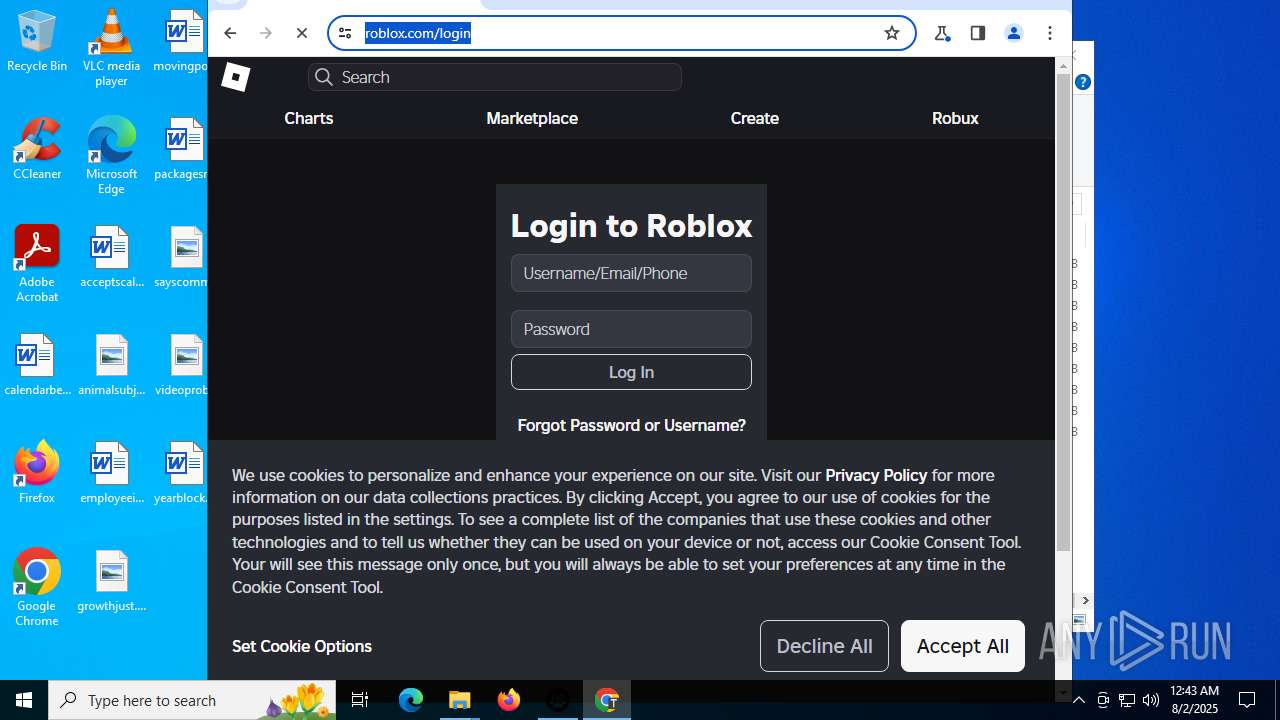Open the Marketplace tab

click(x=532, y=118)
